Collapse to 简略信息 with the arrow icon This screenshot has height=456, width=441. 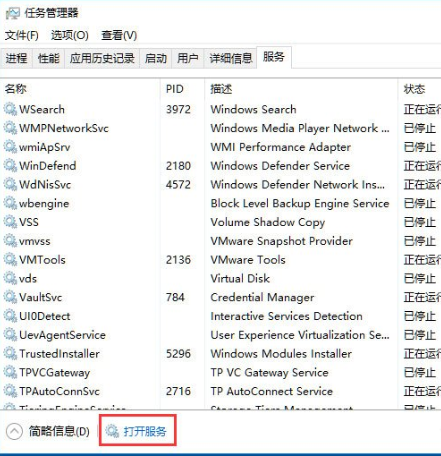click(14, 432)
